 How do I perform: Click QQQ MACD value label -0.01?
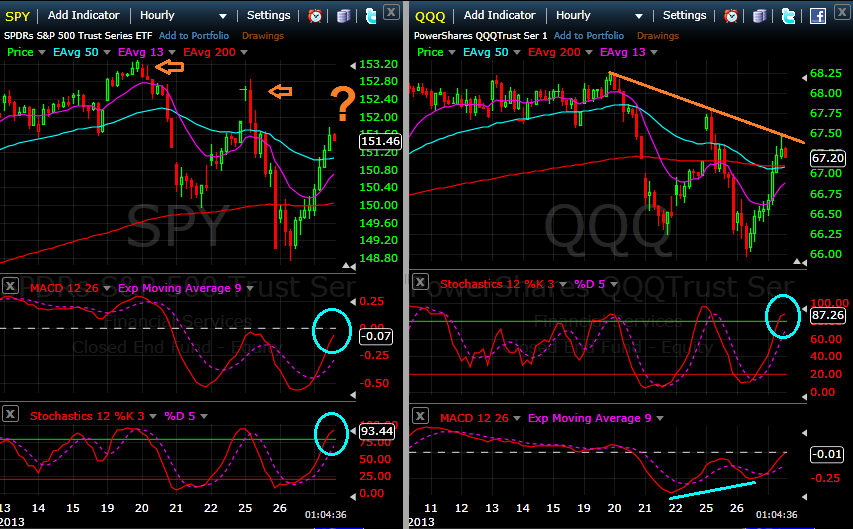tap(827, 454)
